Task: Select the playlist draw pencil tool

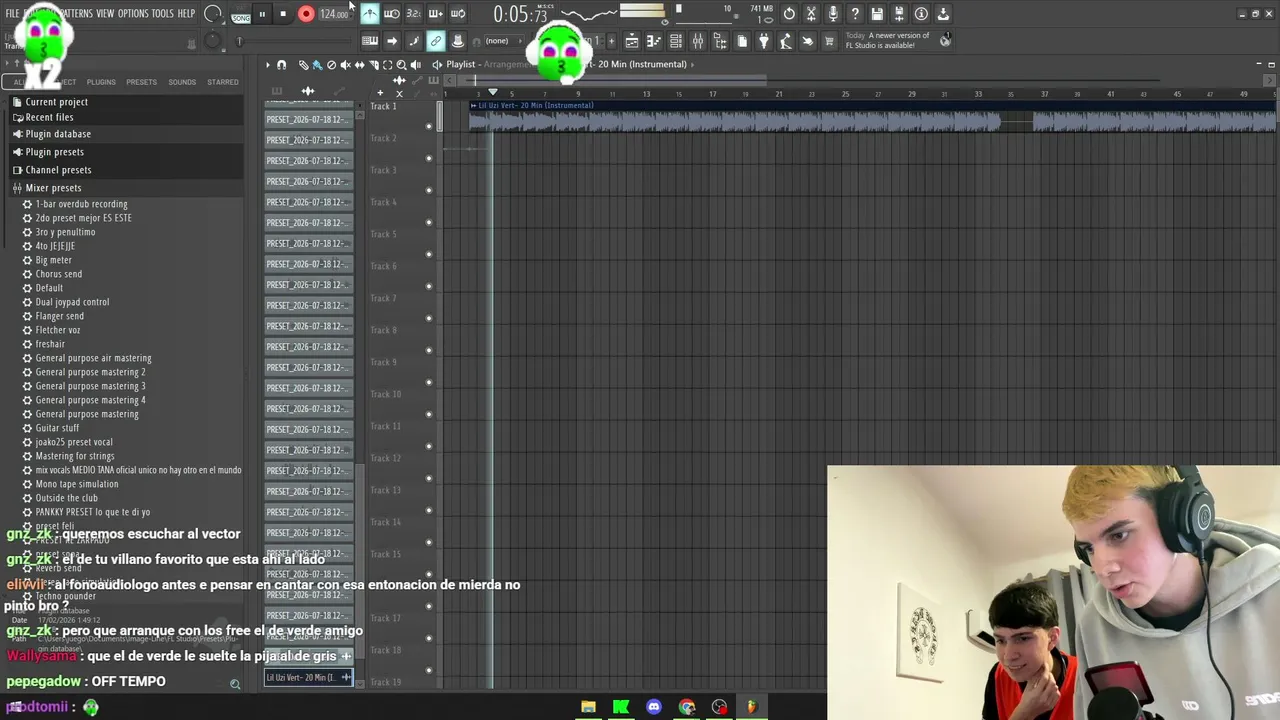Action: (303, 65)
